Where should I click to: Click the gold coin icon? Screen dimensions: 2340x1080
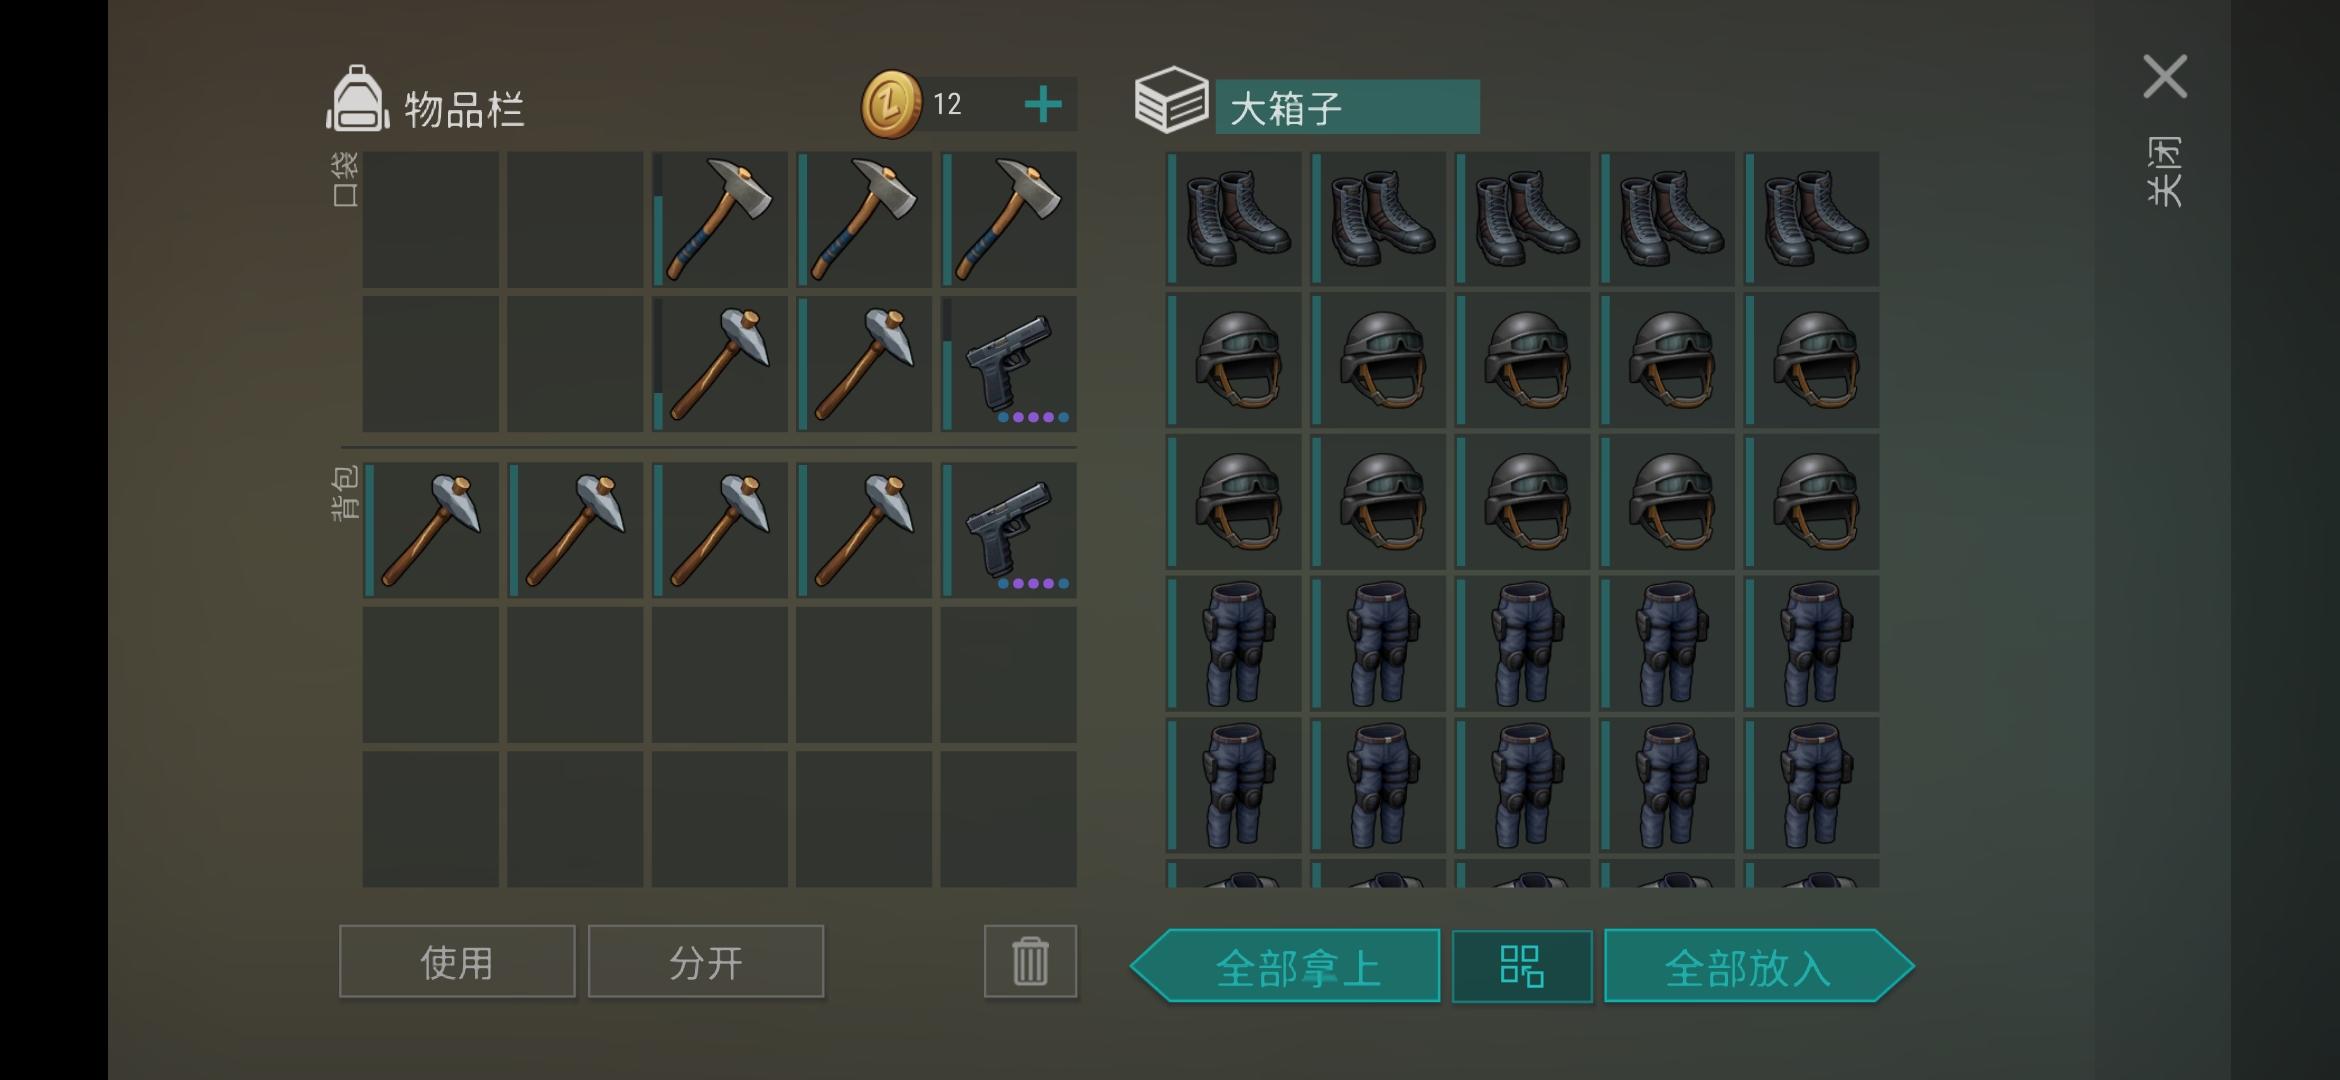[x=891, y=104]
